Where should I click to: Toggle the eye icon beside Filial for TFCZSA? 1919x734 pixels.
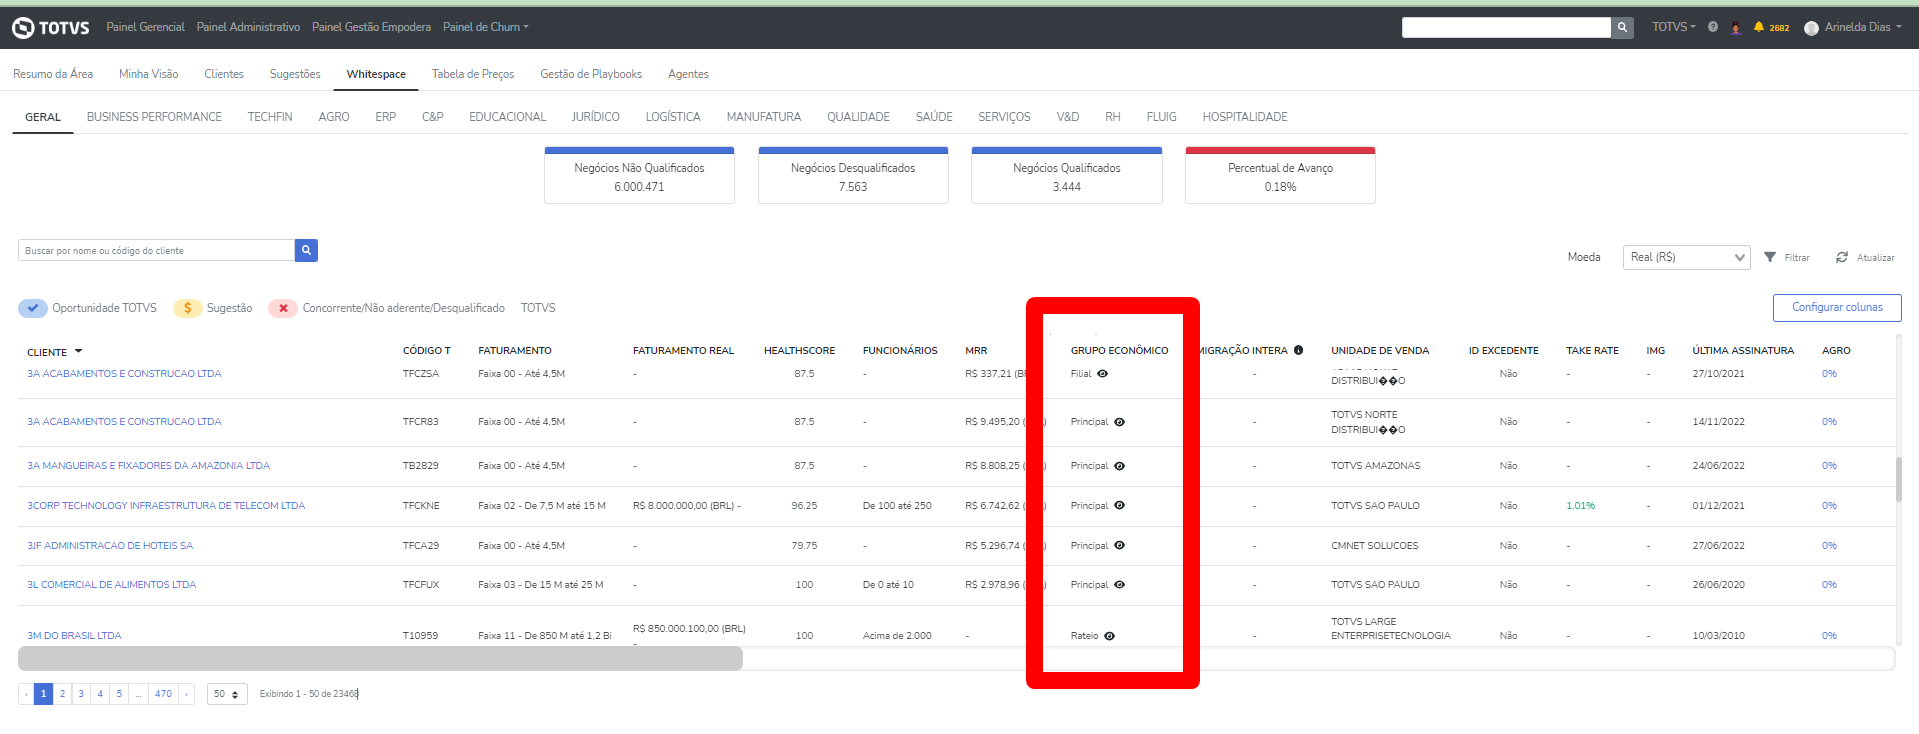click(x=1103, y=374)
